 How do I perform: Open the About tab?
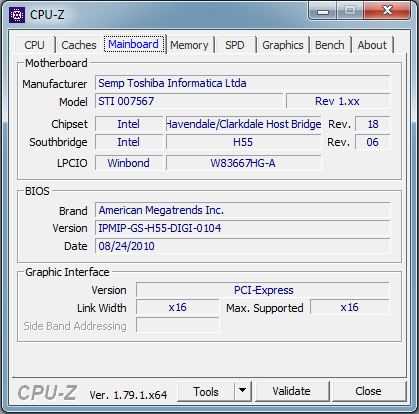coord(372,45)
